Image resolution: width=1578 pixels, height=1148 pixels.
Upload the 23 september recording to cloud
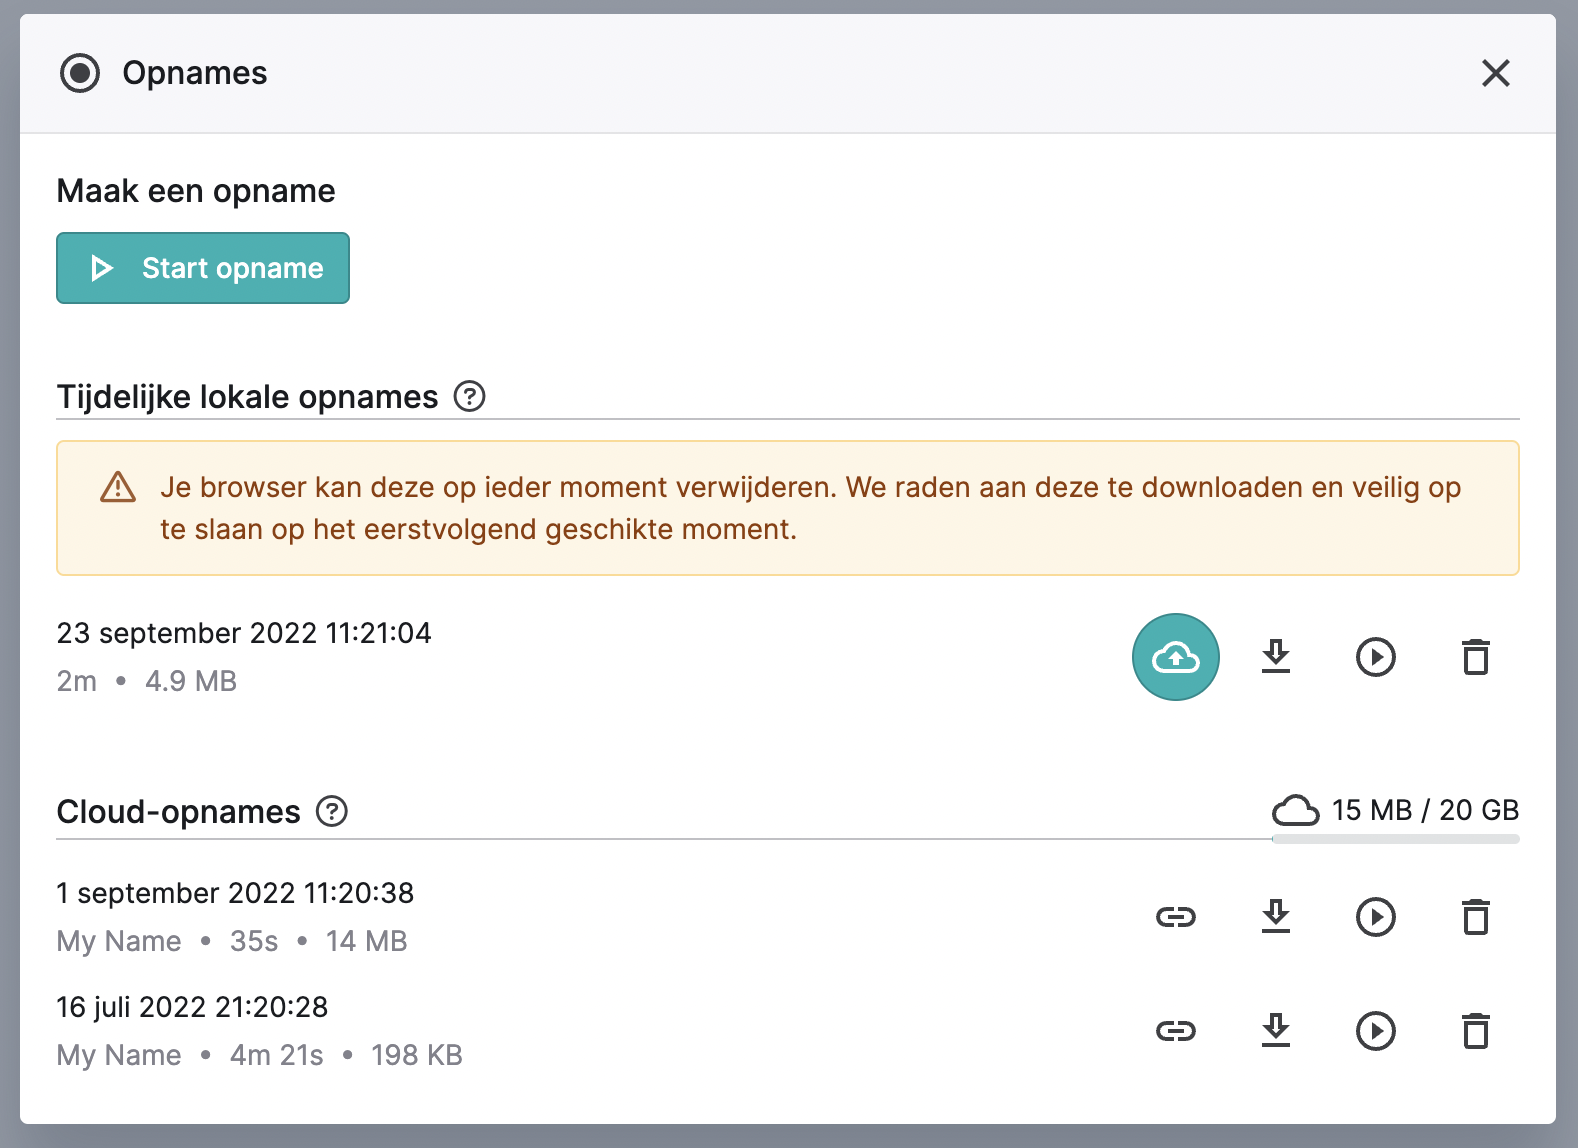point(1176,657)
